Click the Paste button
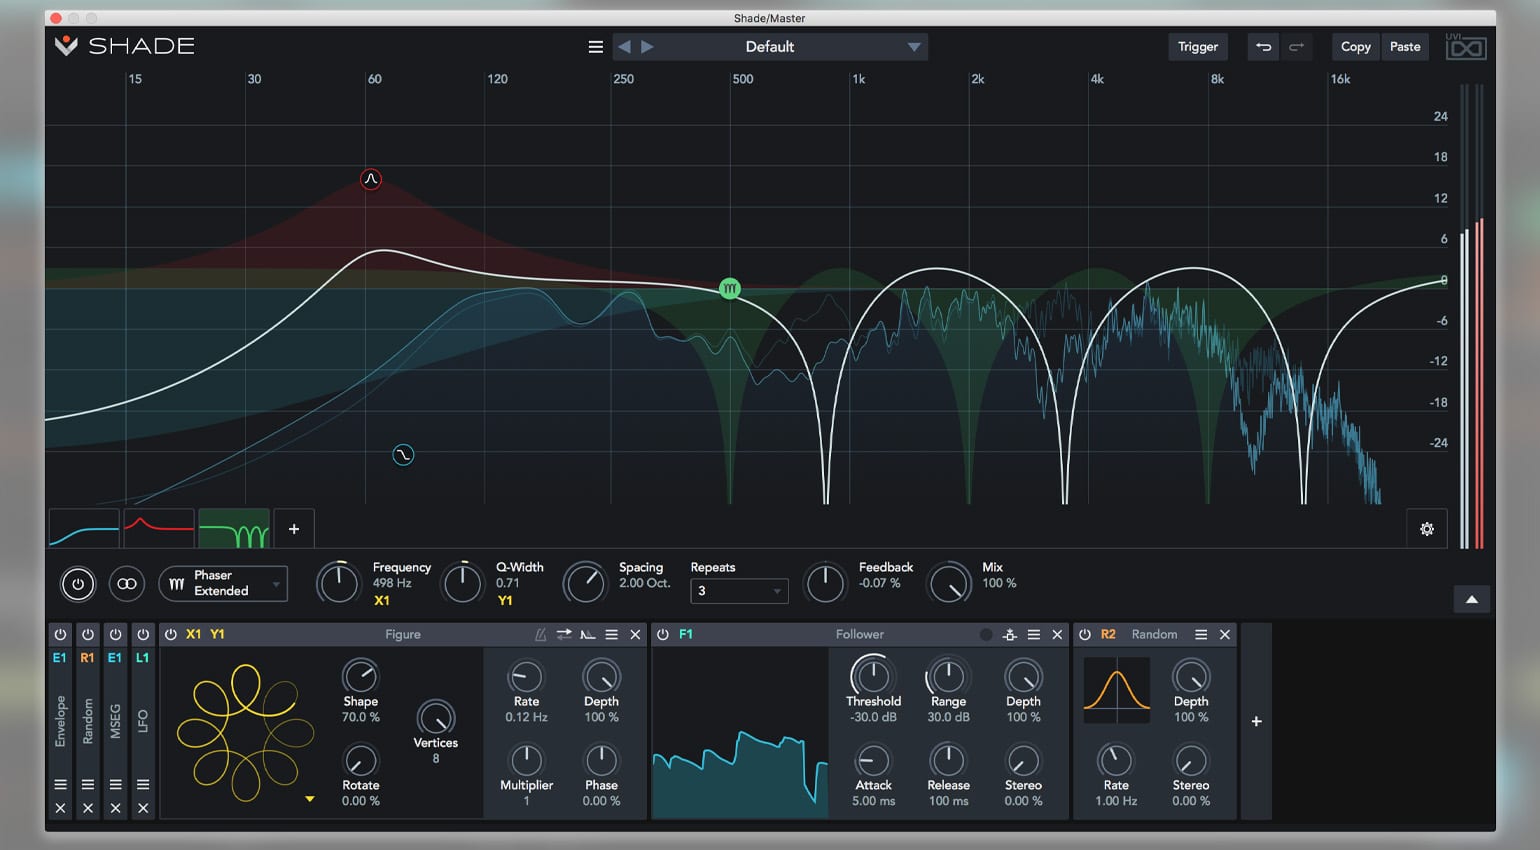 1405,46
